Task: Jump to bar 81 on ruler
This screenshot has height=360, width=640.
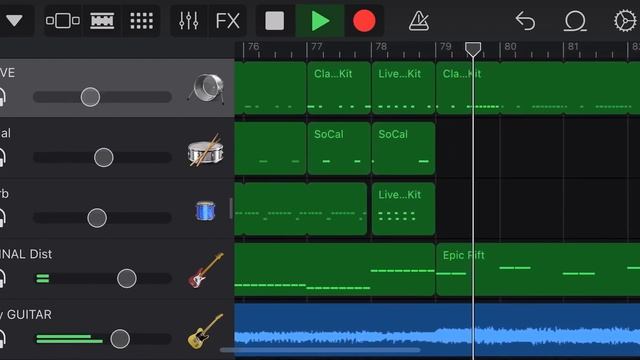Action: click(x=573, y=47)
